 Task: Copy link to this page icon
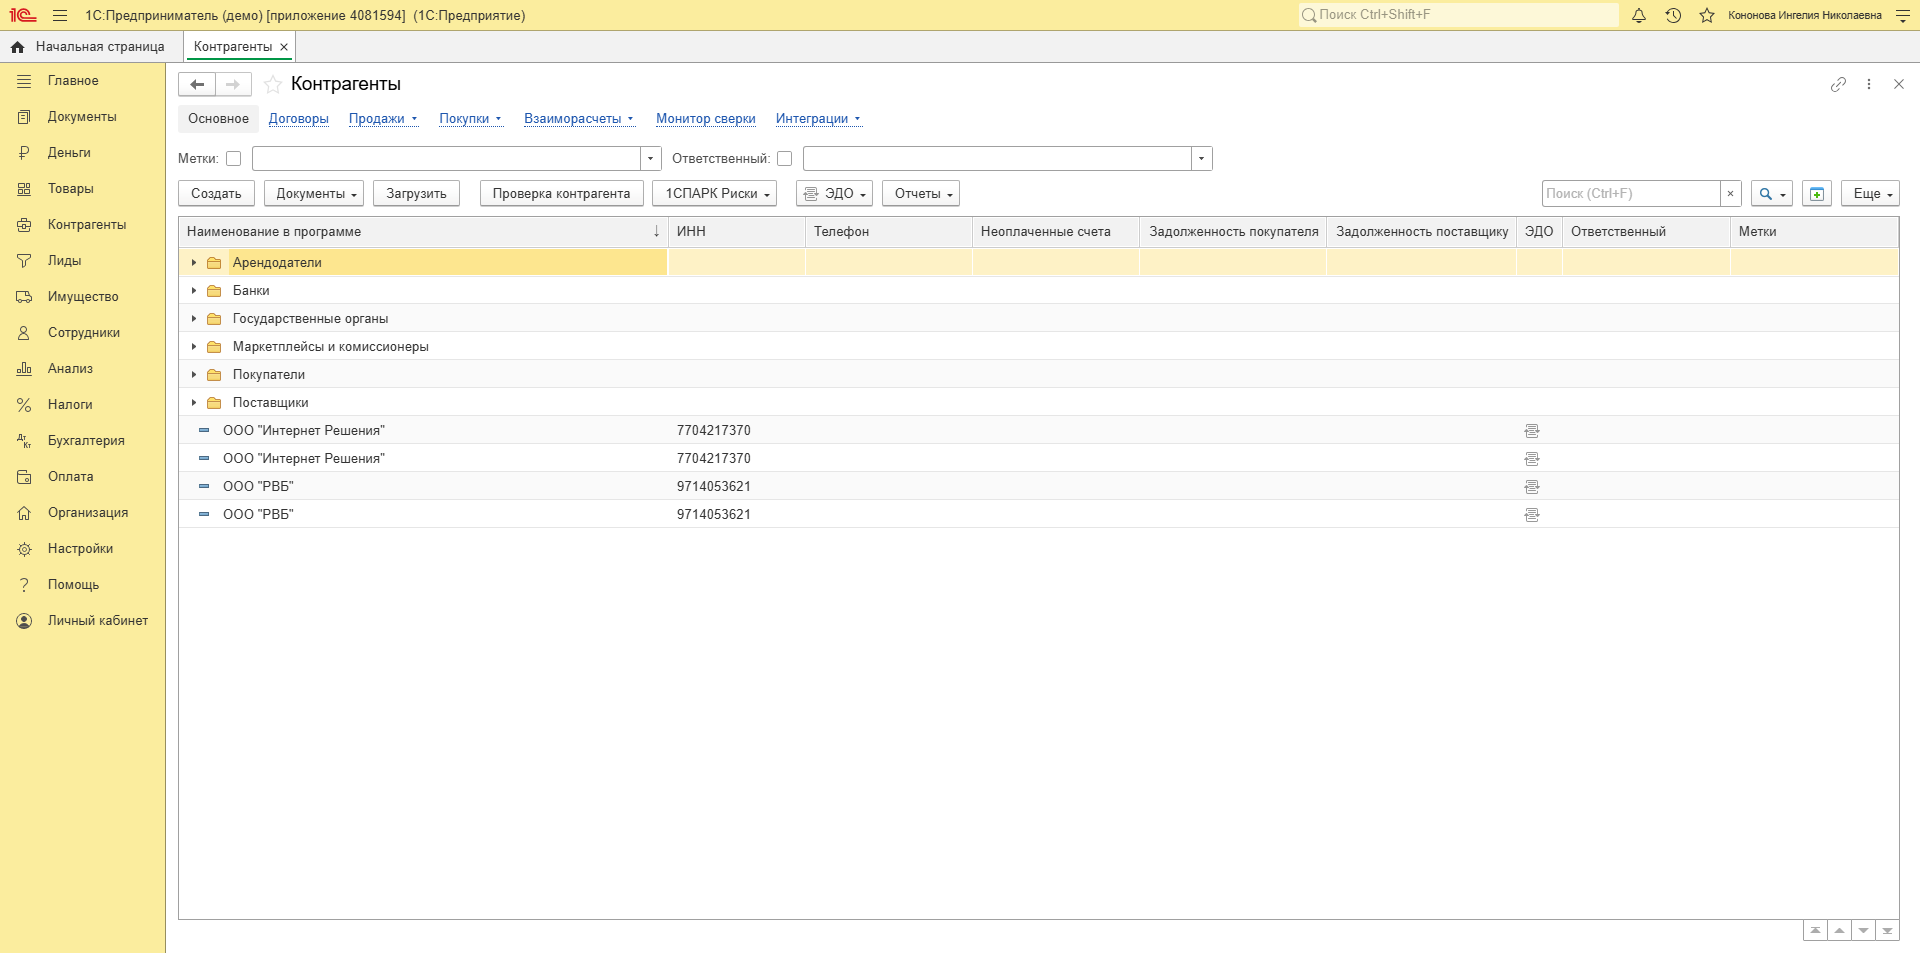(x=1838, y=84)
